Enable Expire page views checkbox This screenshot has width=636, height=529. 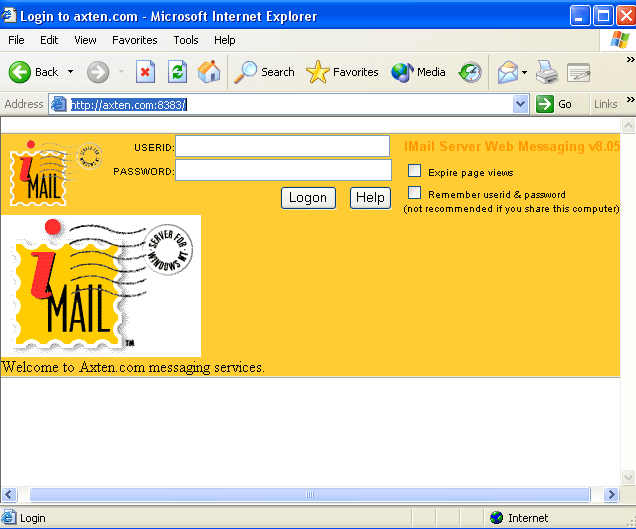414,170
